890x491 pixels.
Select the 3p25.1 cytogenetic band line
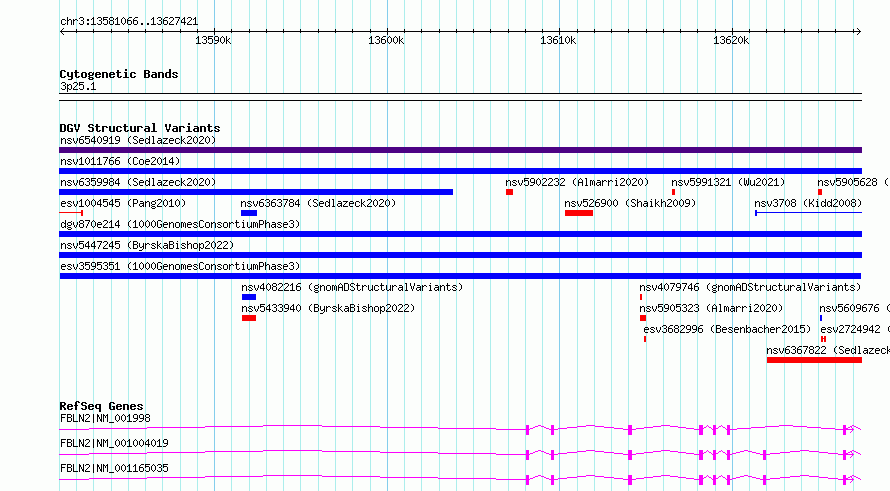click(x=460, y=97)
